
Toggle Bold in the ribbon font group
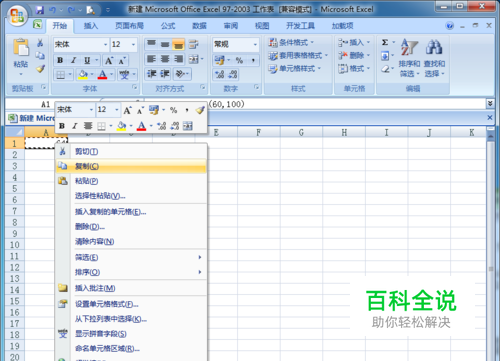click(60, 60)
